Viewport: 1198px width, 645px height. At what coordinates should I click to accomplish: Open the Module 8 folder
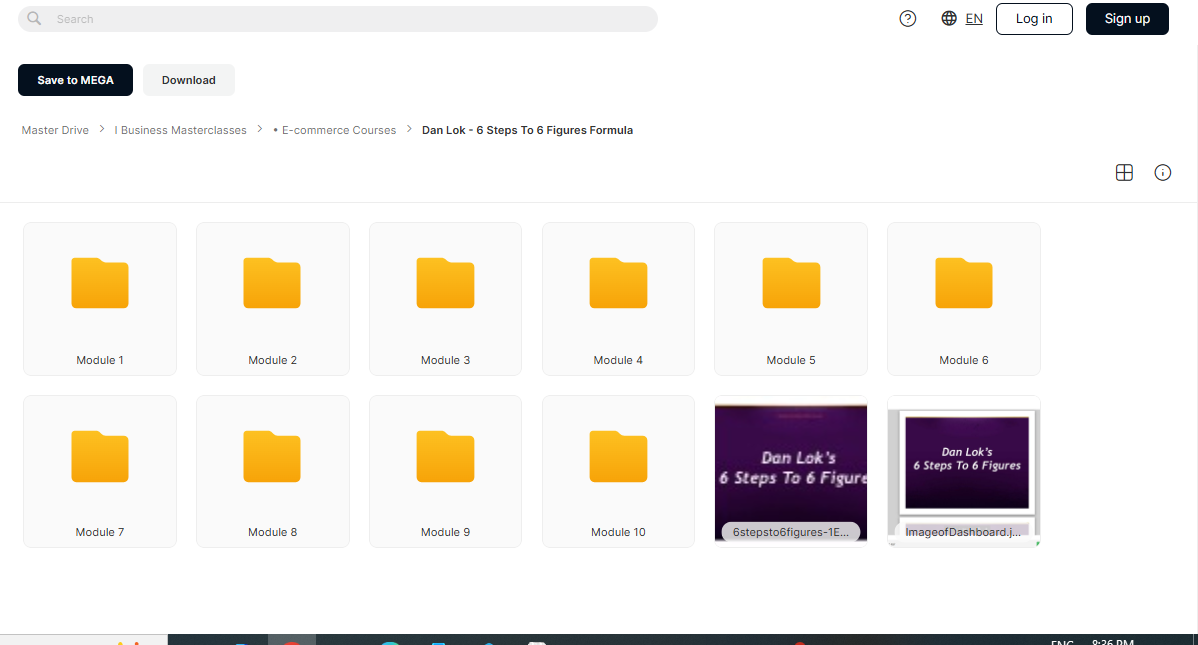click(273, 472)
